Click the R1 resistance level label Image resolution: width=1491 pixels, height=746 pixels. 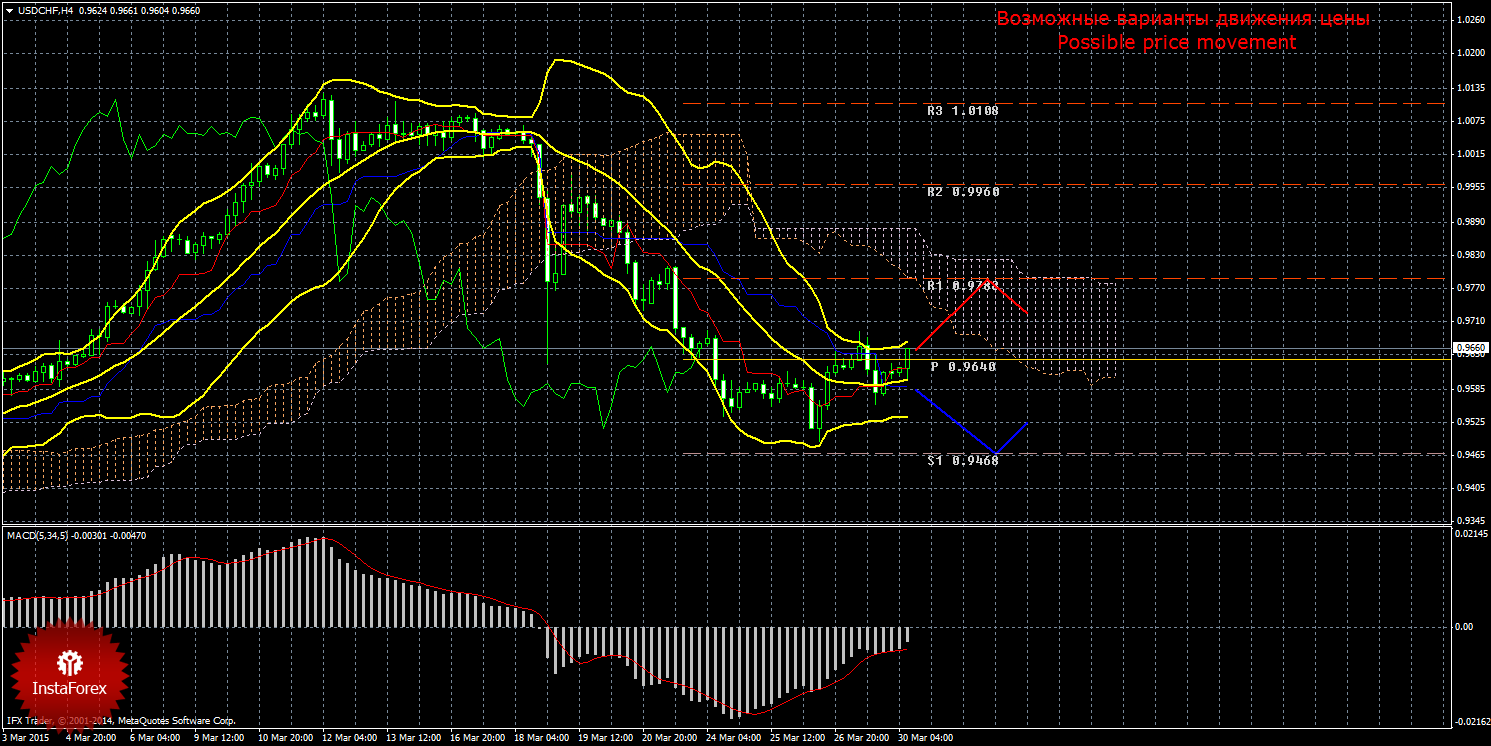(962, 286)
